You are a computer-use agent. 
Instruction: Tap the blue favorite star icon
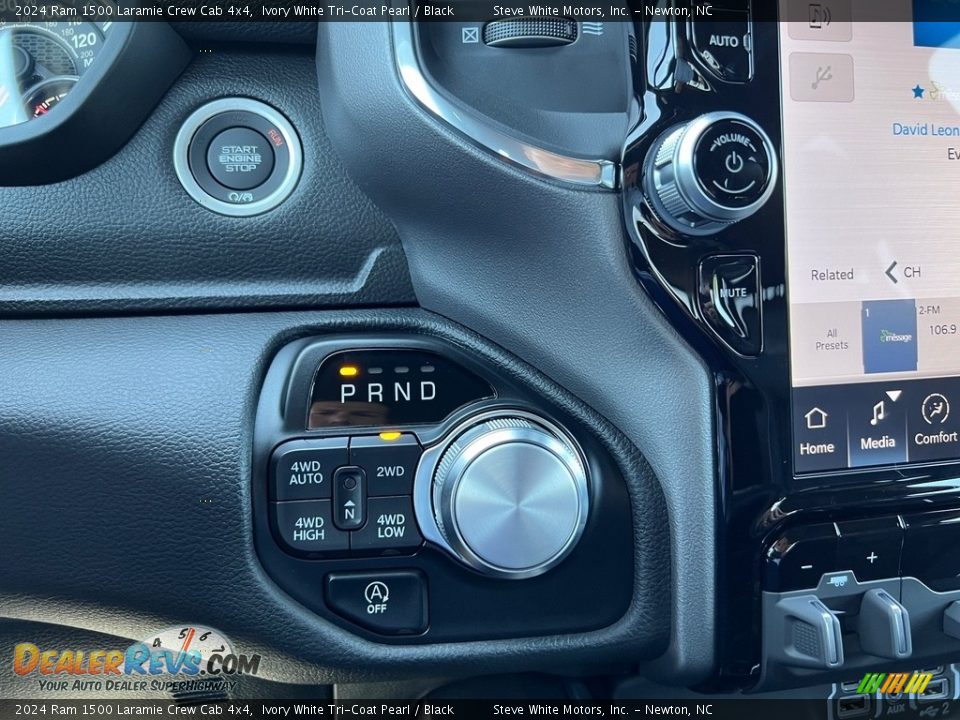coord(918,92)
